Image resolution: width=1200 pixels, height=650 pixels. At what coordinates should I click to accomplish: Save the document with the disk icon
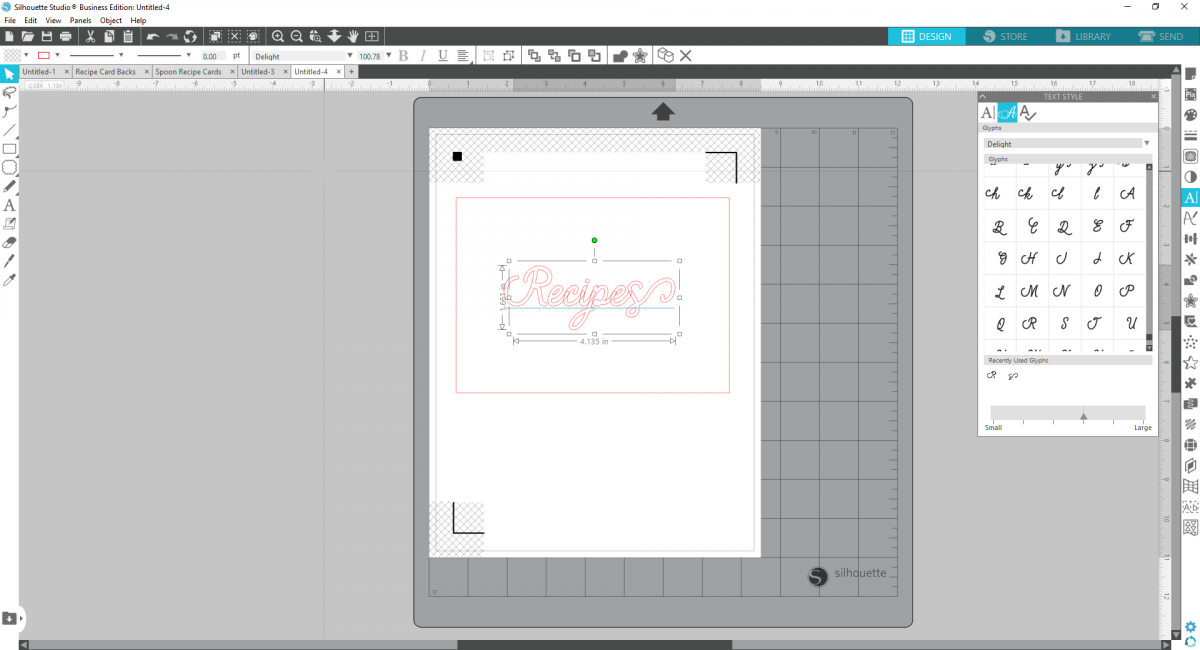pos(47,37)
